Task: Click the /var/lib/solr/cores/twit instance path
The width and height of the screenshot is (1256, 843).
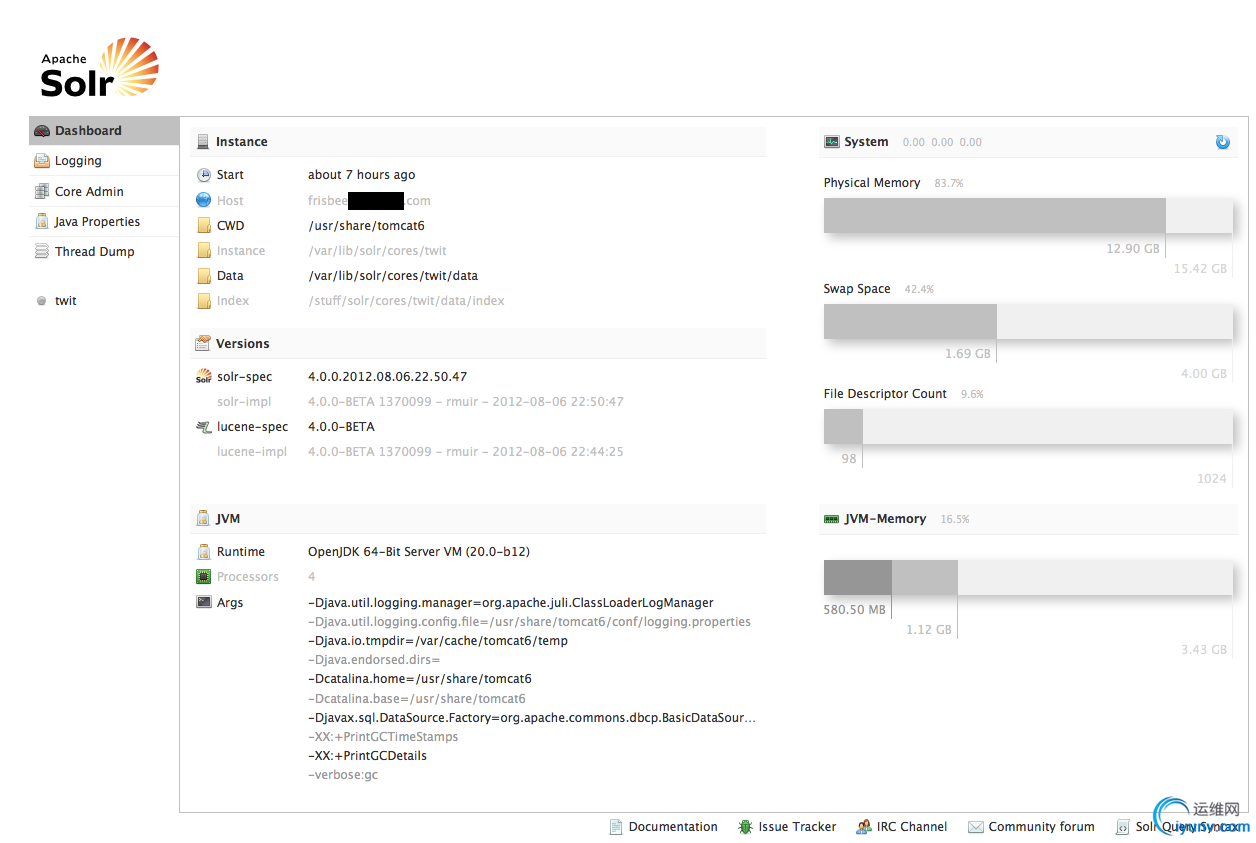Action: point(377,251)
